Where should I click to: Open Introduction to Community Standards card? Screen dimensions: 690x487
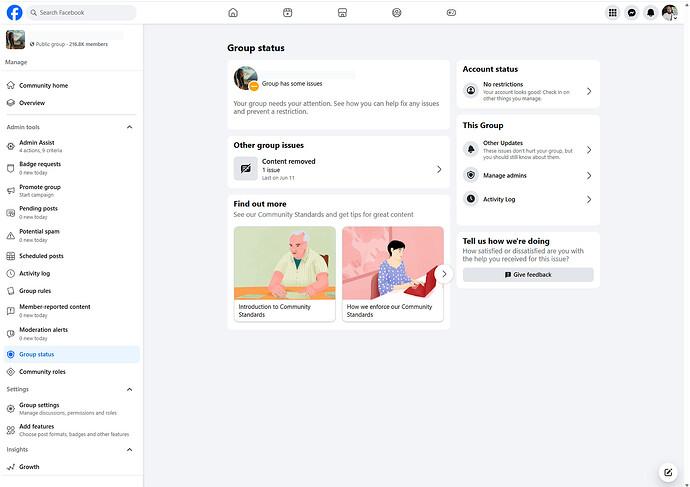pyautogui.click(x=285, y=274)
